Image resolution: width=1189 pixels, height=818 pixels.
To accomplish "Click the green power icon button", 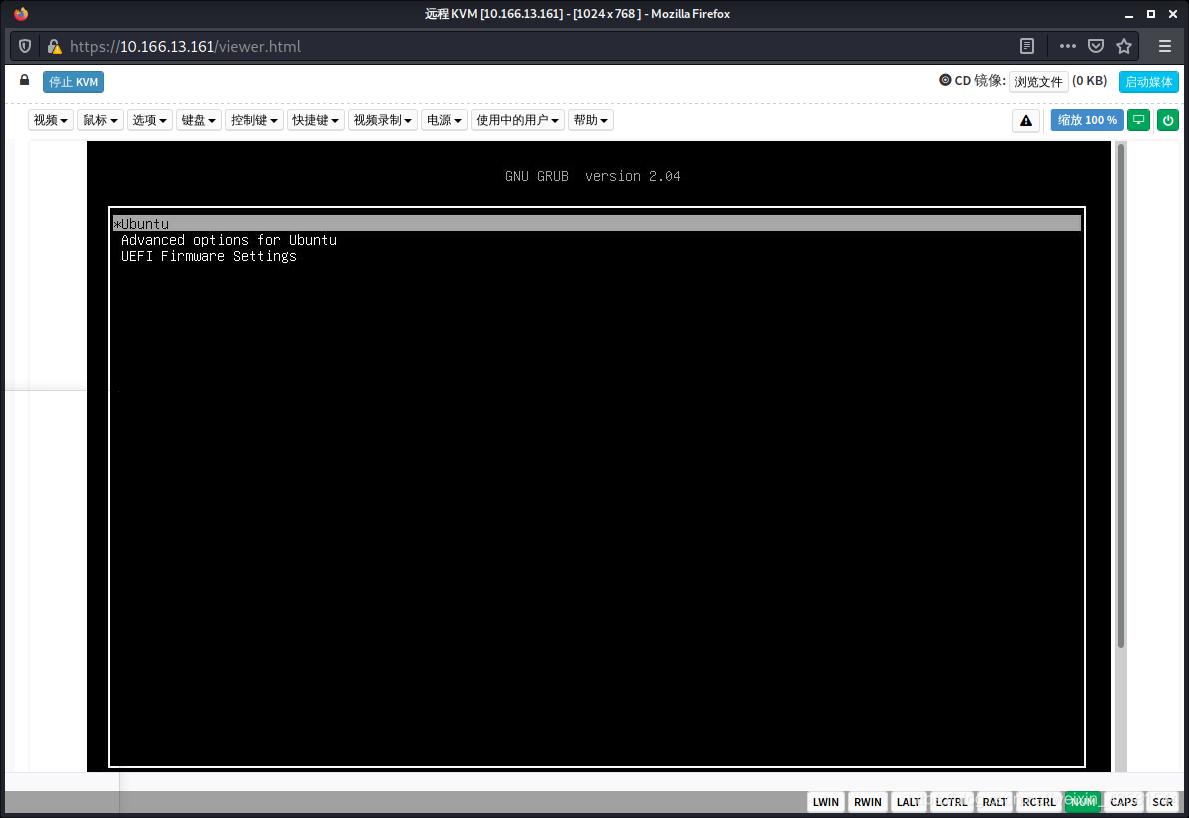I will tap(1168, 120).
